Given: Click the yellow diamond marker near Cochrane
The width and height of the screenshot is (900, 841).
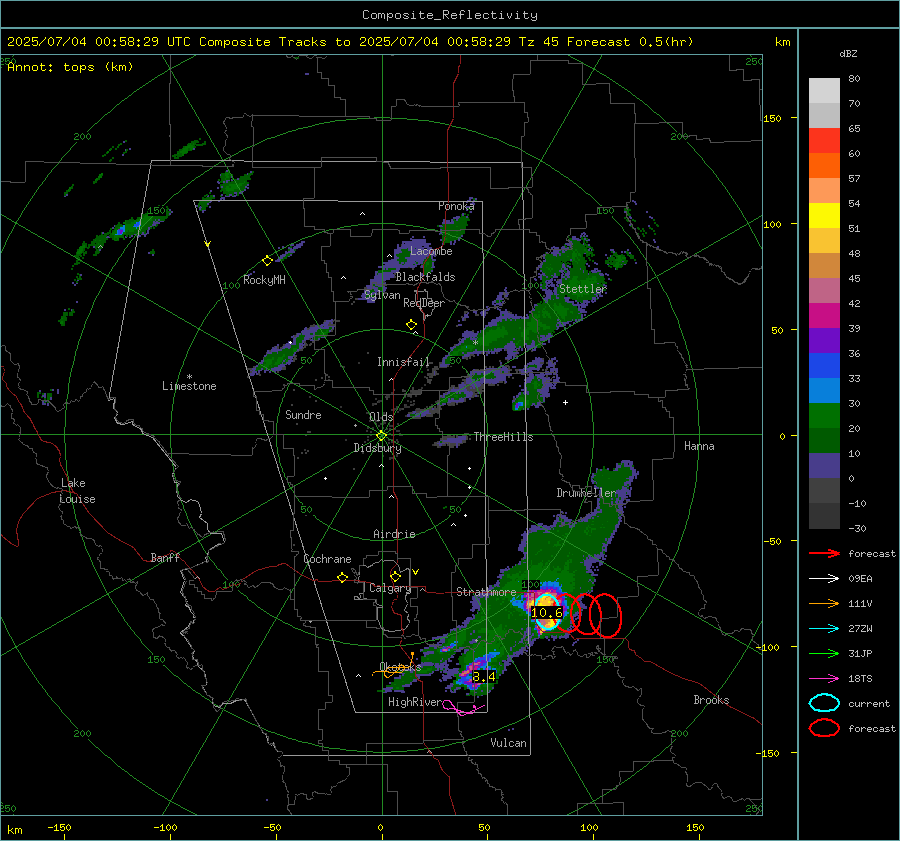Looking at the screenshot, I should click(x=343, y=578).
